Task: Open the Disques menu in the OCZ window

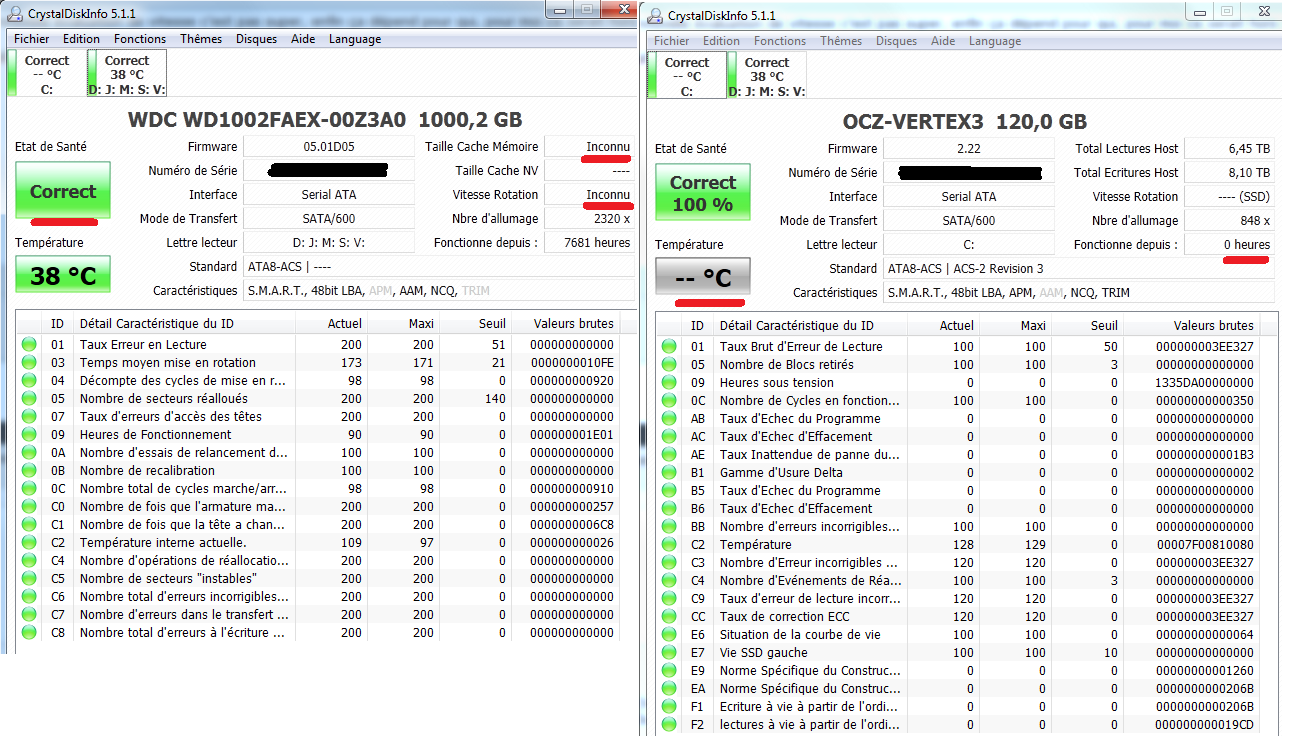Action: (x=896, y=41)
